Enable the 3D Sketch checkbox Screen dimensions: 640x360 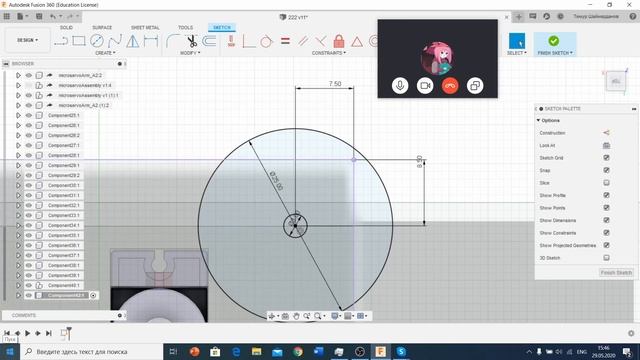(x=606, y=258)
